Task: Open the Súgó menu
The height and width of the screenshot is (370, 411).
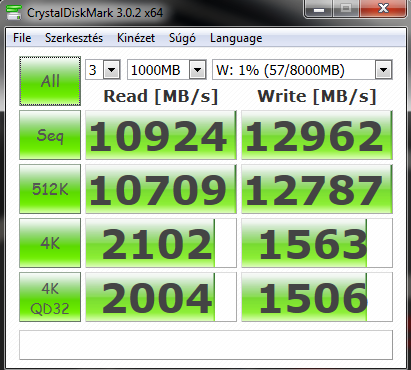Action: [182, 38]
